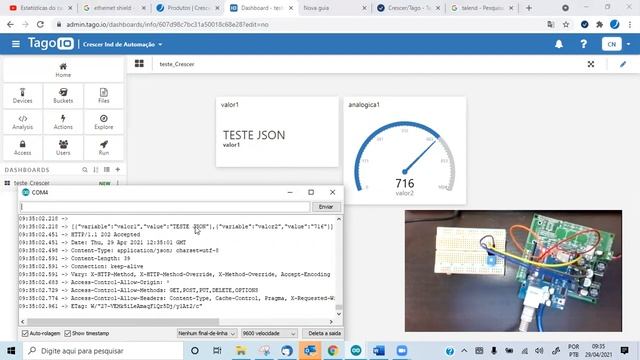Open 9600 velocidade baud dropdown
Screen dimensions: 640x360
pyautogui.click(x=269, y=333)
